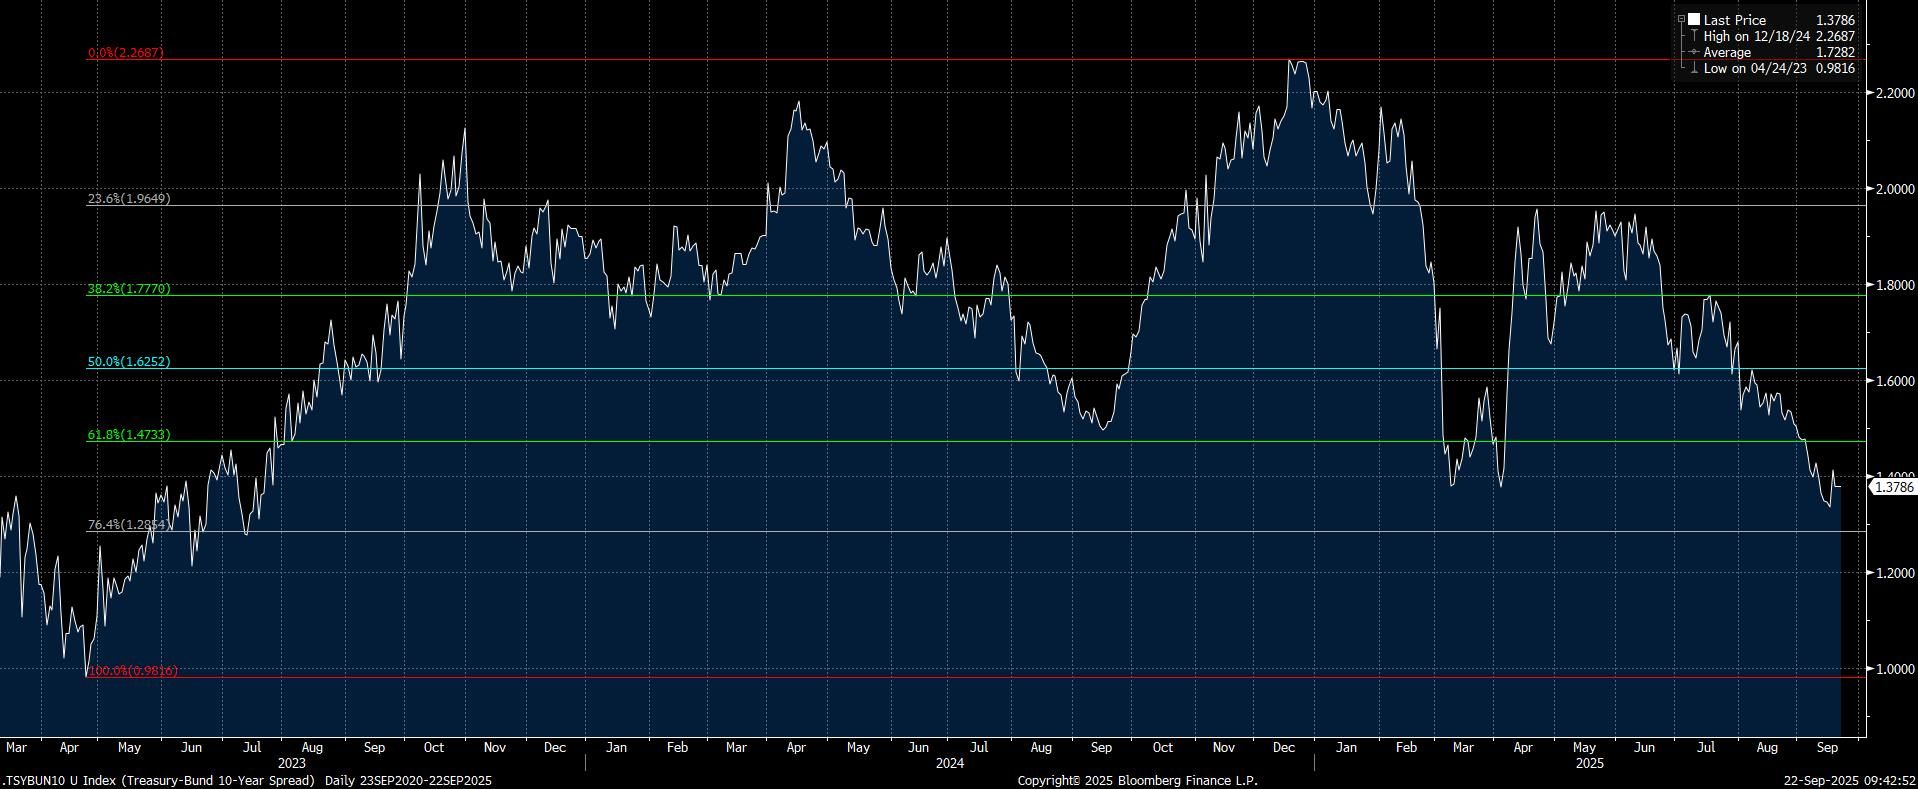This screenshot has width=1918, height=789.
Task: Click the 1.8000 price axis label
Action: [1893, 285]
